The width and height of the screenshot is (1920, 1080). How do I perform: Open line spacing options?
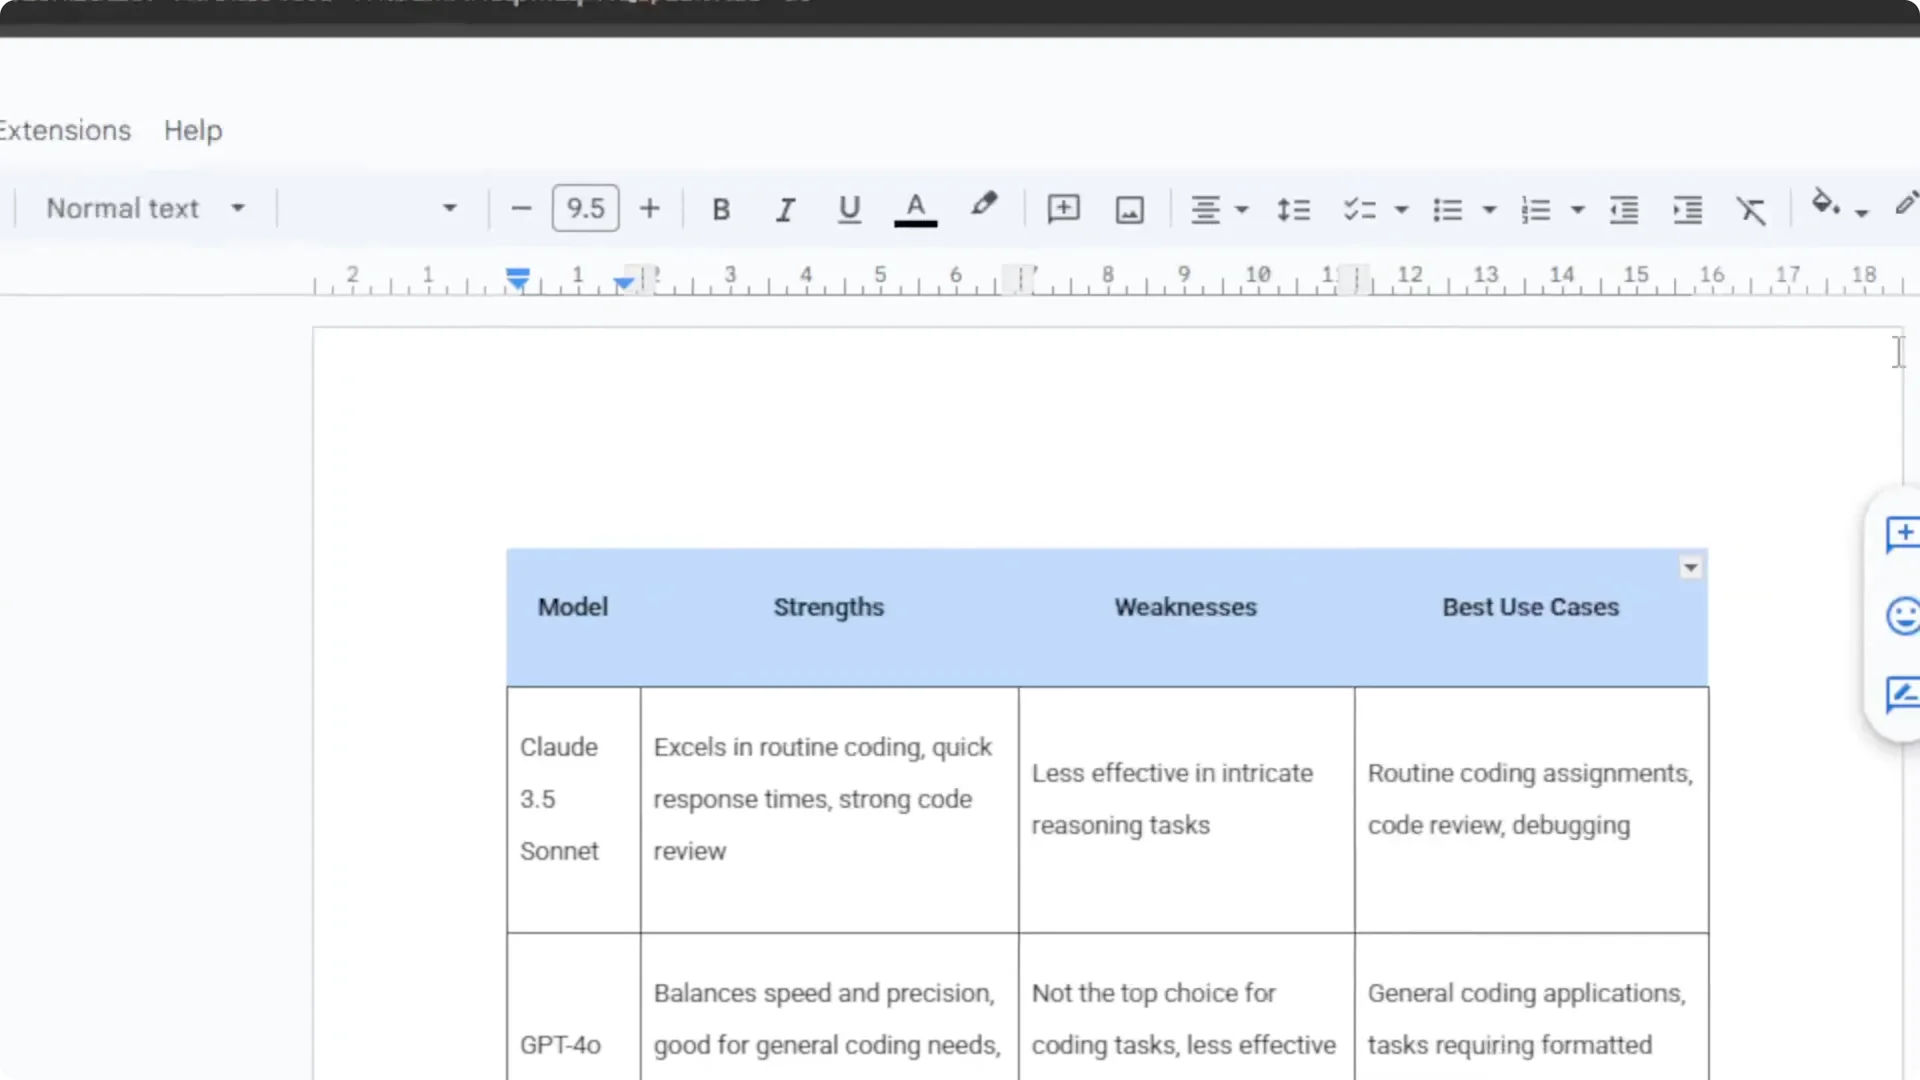[1293, 209]
